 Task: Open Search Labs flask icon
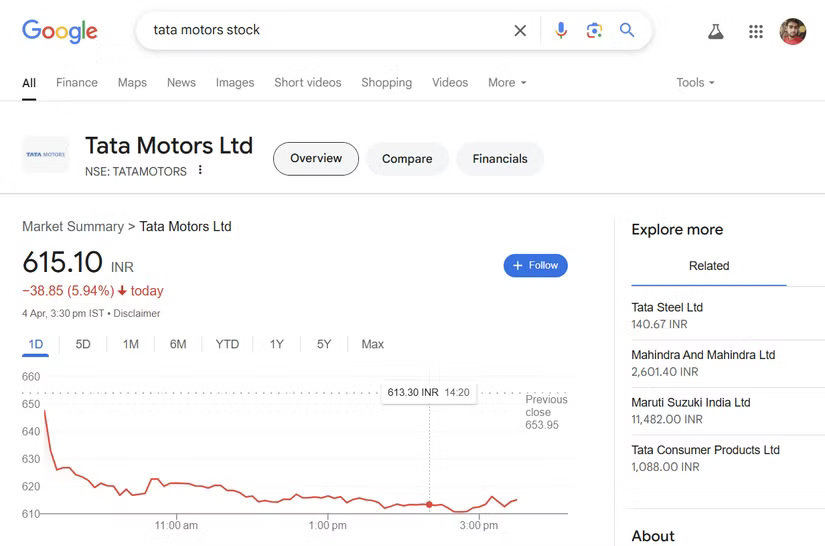pyautogui.click(x=715, y=31)
